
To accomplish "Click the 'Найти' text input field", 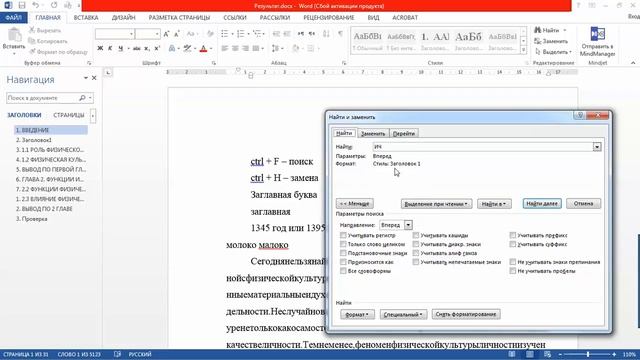I will click(483, 147).
